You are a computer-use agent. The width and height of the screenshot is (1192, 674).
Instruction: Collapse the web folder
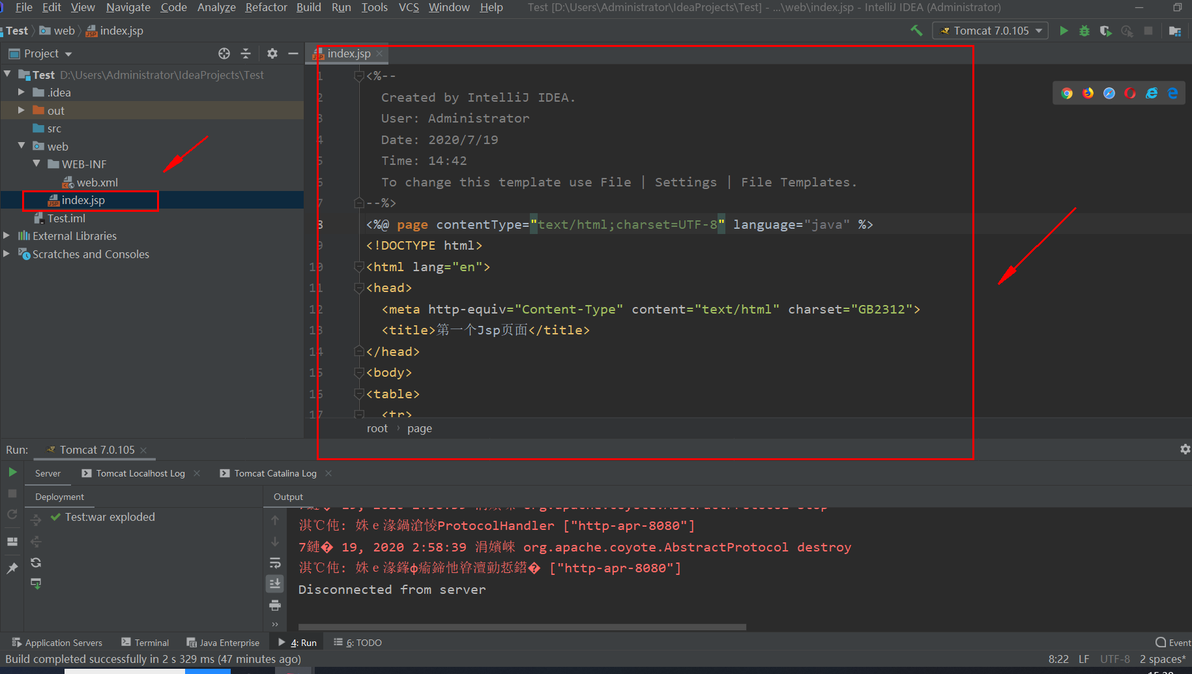21,146
